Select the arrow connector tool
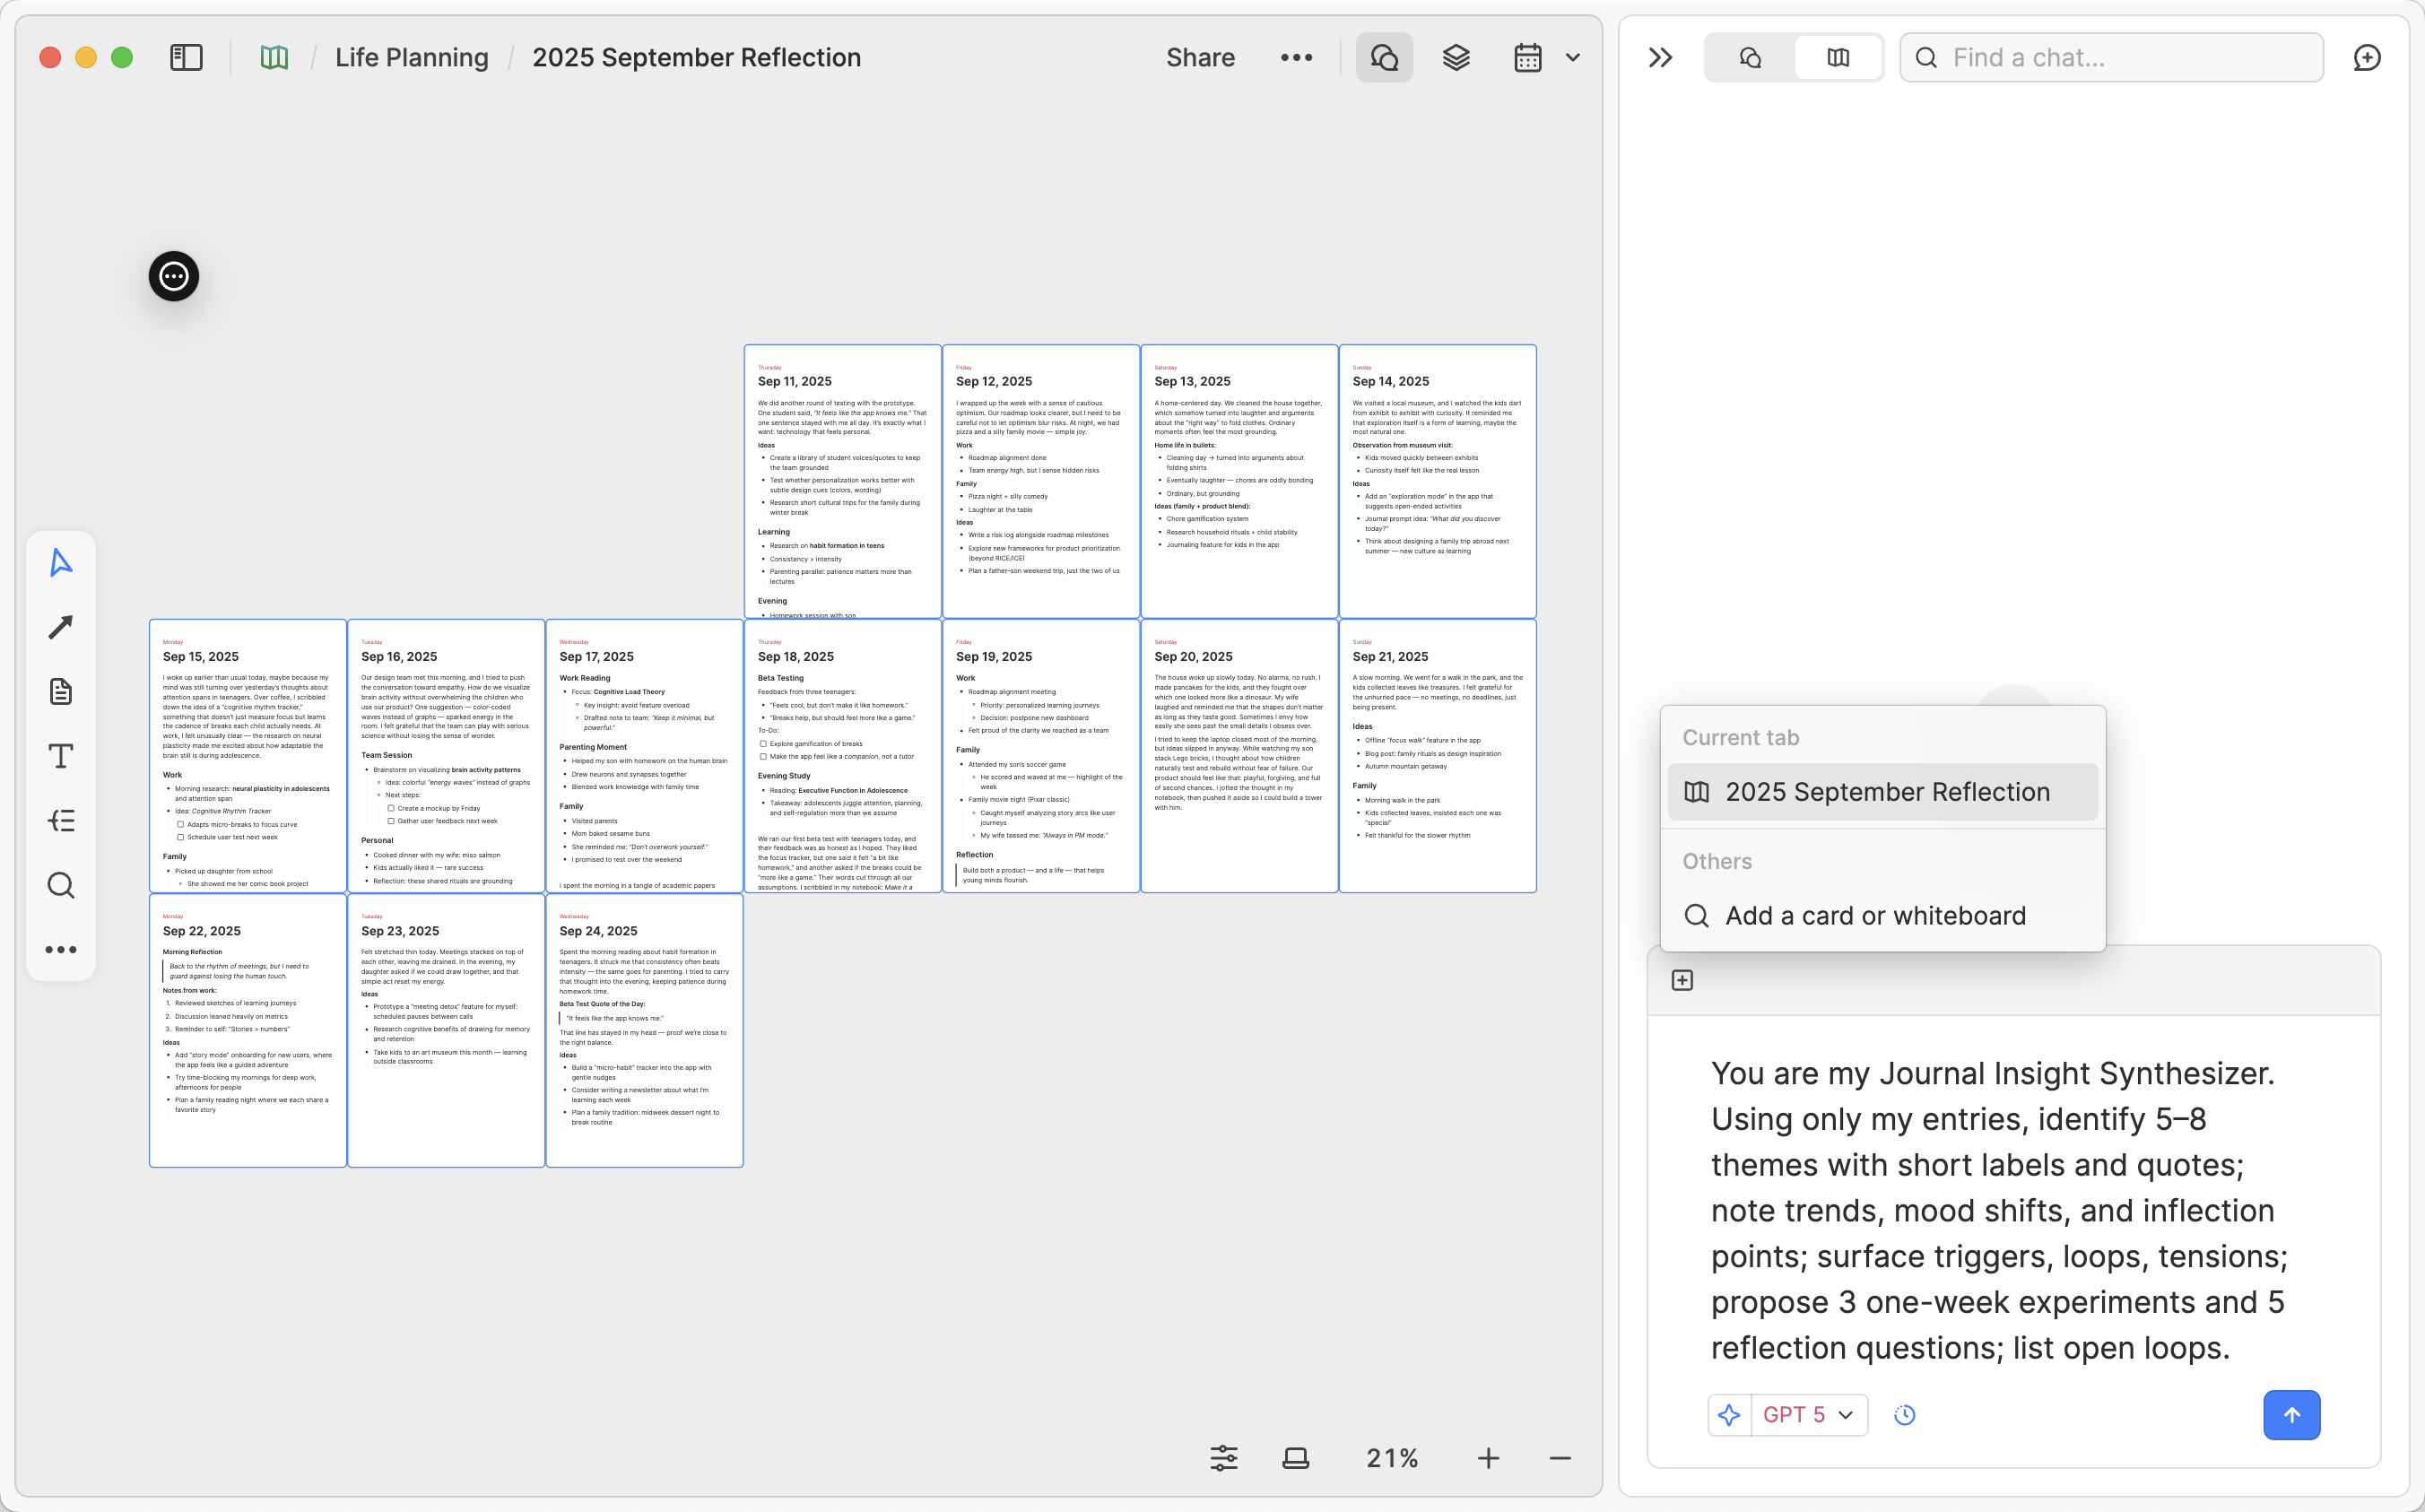The image size is (2425, 1512). 61,627
